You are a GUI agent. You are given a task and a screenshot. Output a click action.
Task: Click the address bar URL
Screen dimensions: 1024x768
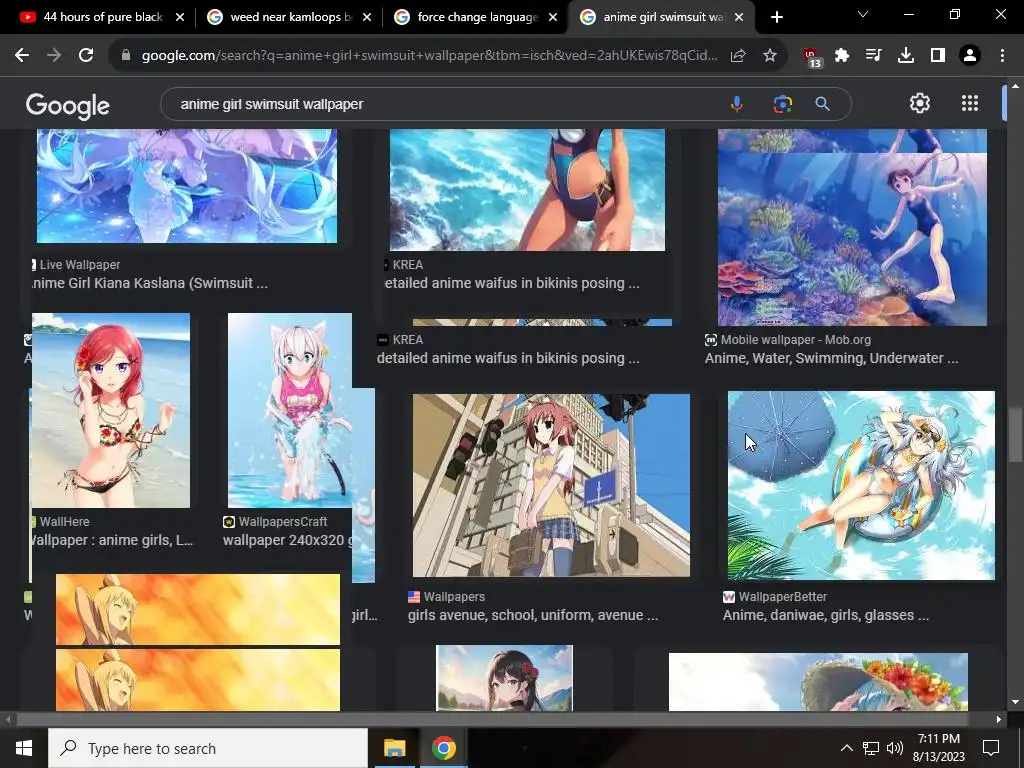pos(429,56)
